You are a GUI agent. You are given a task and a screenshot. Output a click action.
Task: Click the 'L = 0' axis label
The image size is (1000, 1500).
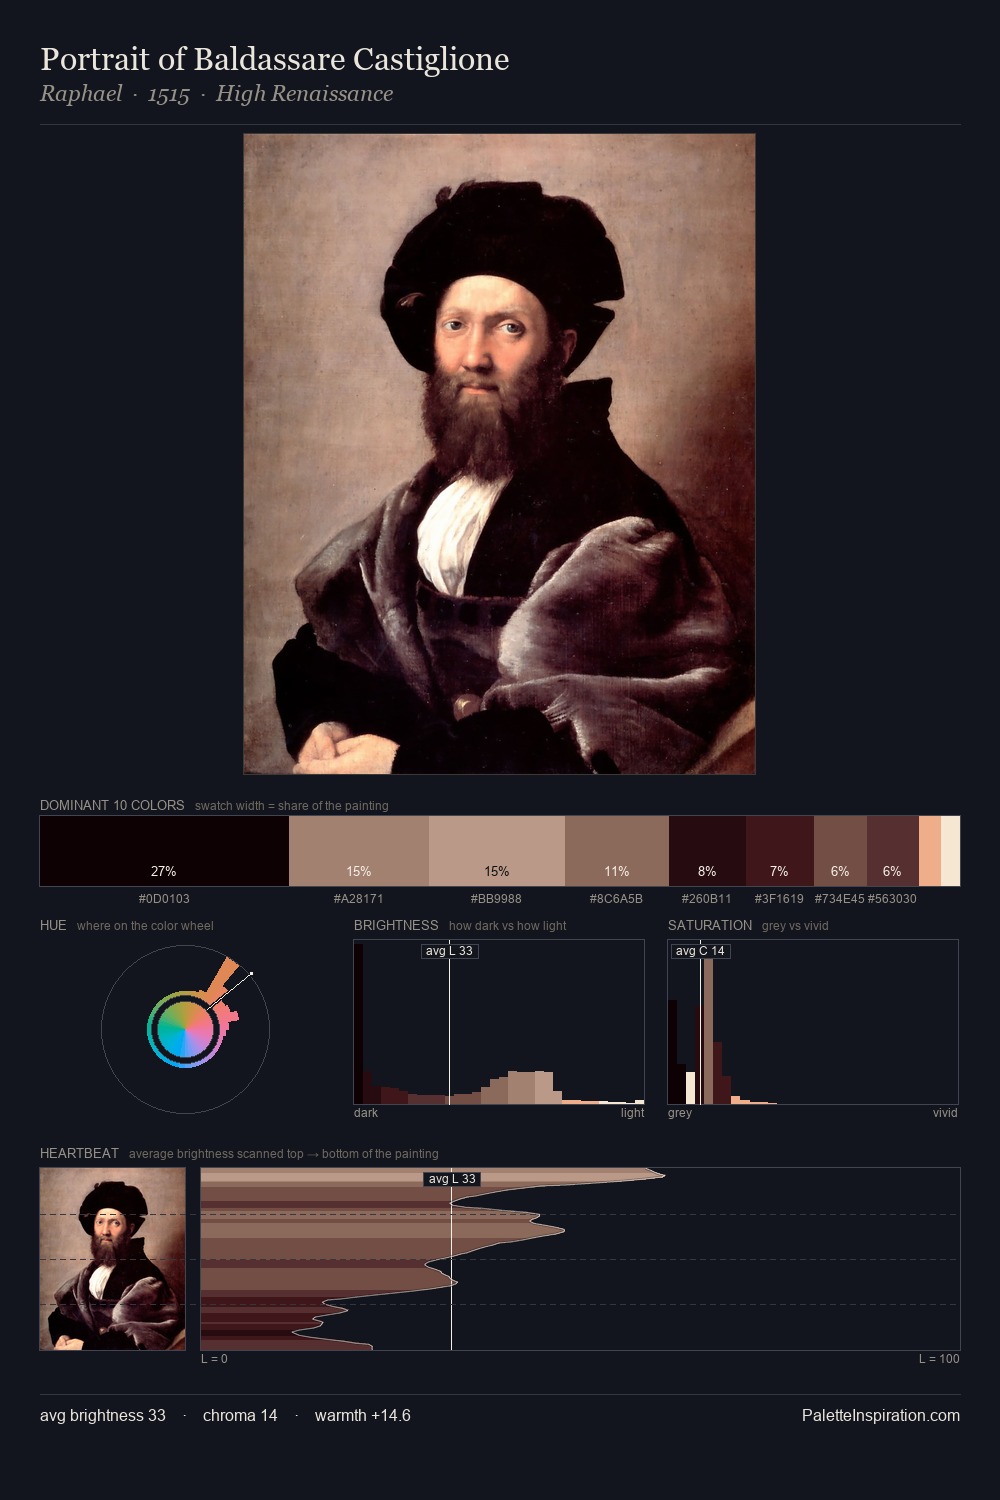214,1359
